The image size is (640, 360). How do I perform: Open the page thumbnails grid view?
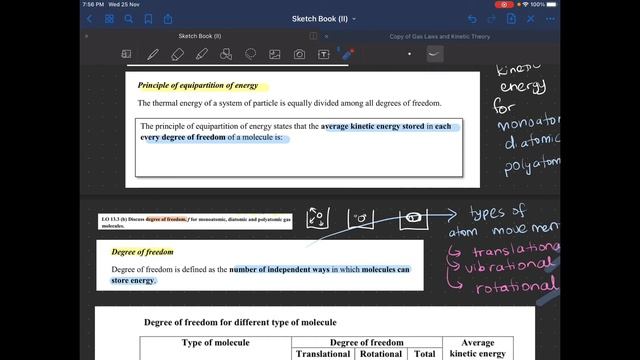point(109,19)
